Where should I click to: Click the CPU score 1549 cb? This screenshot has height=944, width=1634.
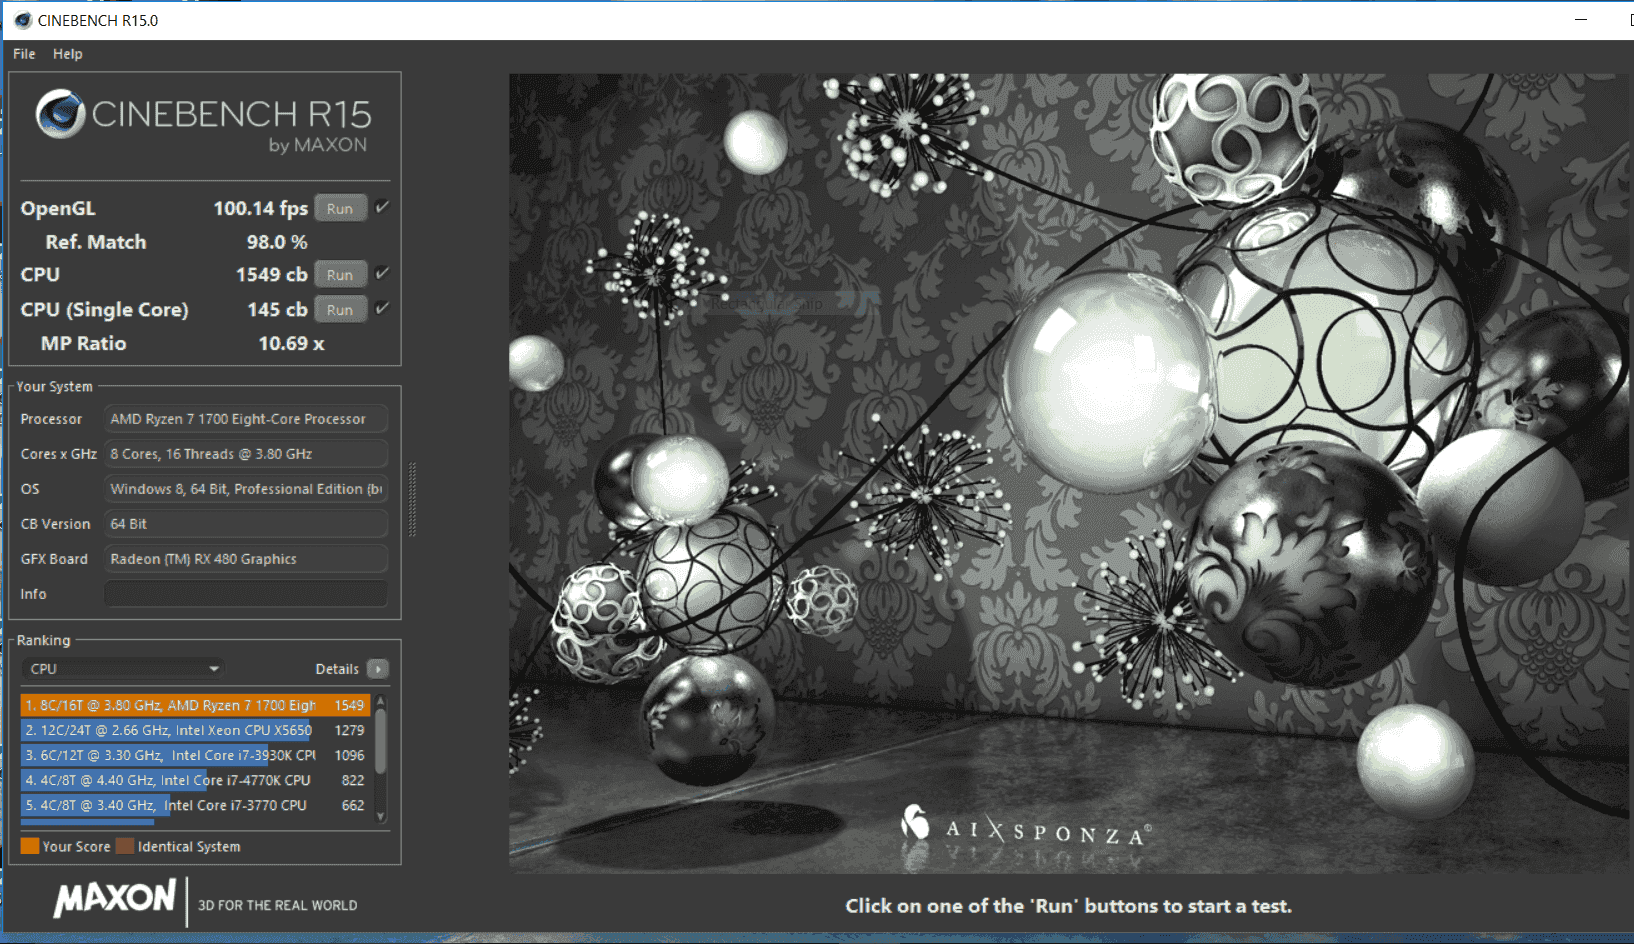click(271, 274)
